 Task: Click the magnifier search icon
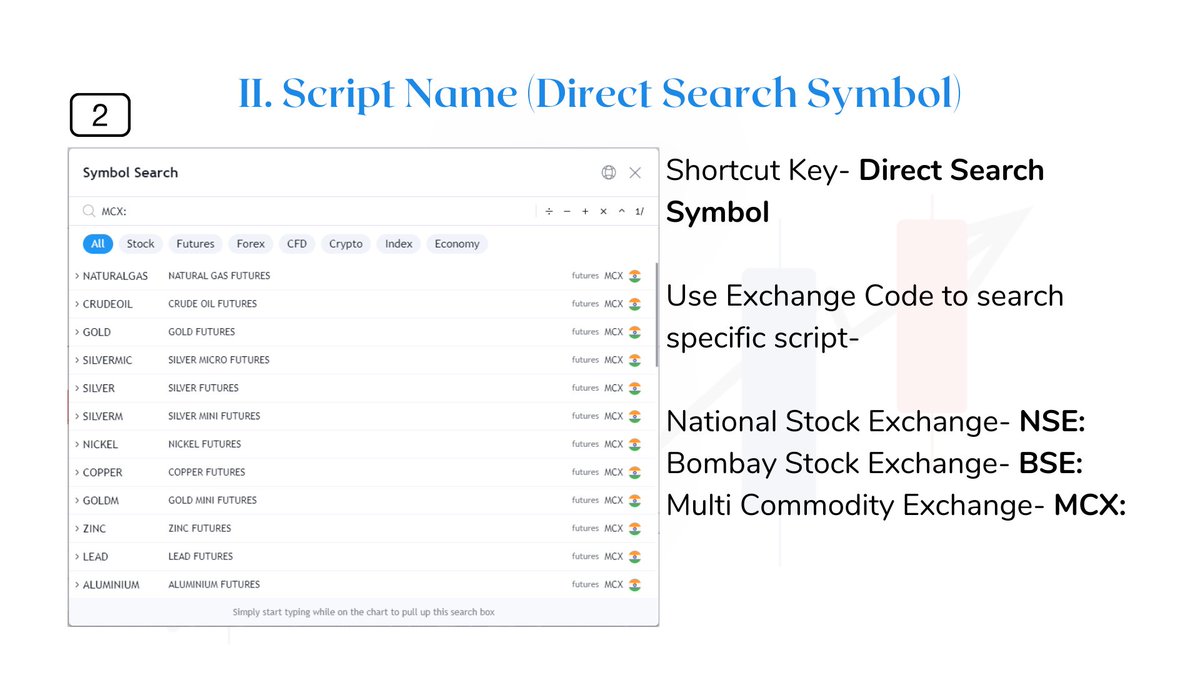click(x=89, y=212)
